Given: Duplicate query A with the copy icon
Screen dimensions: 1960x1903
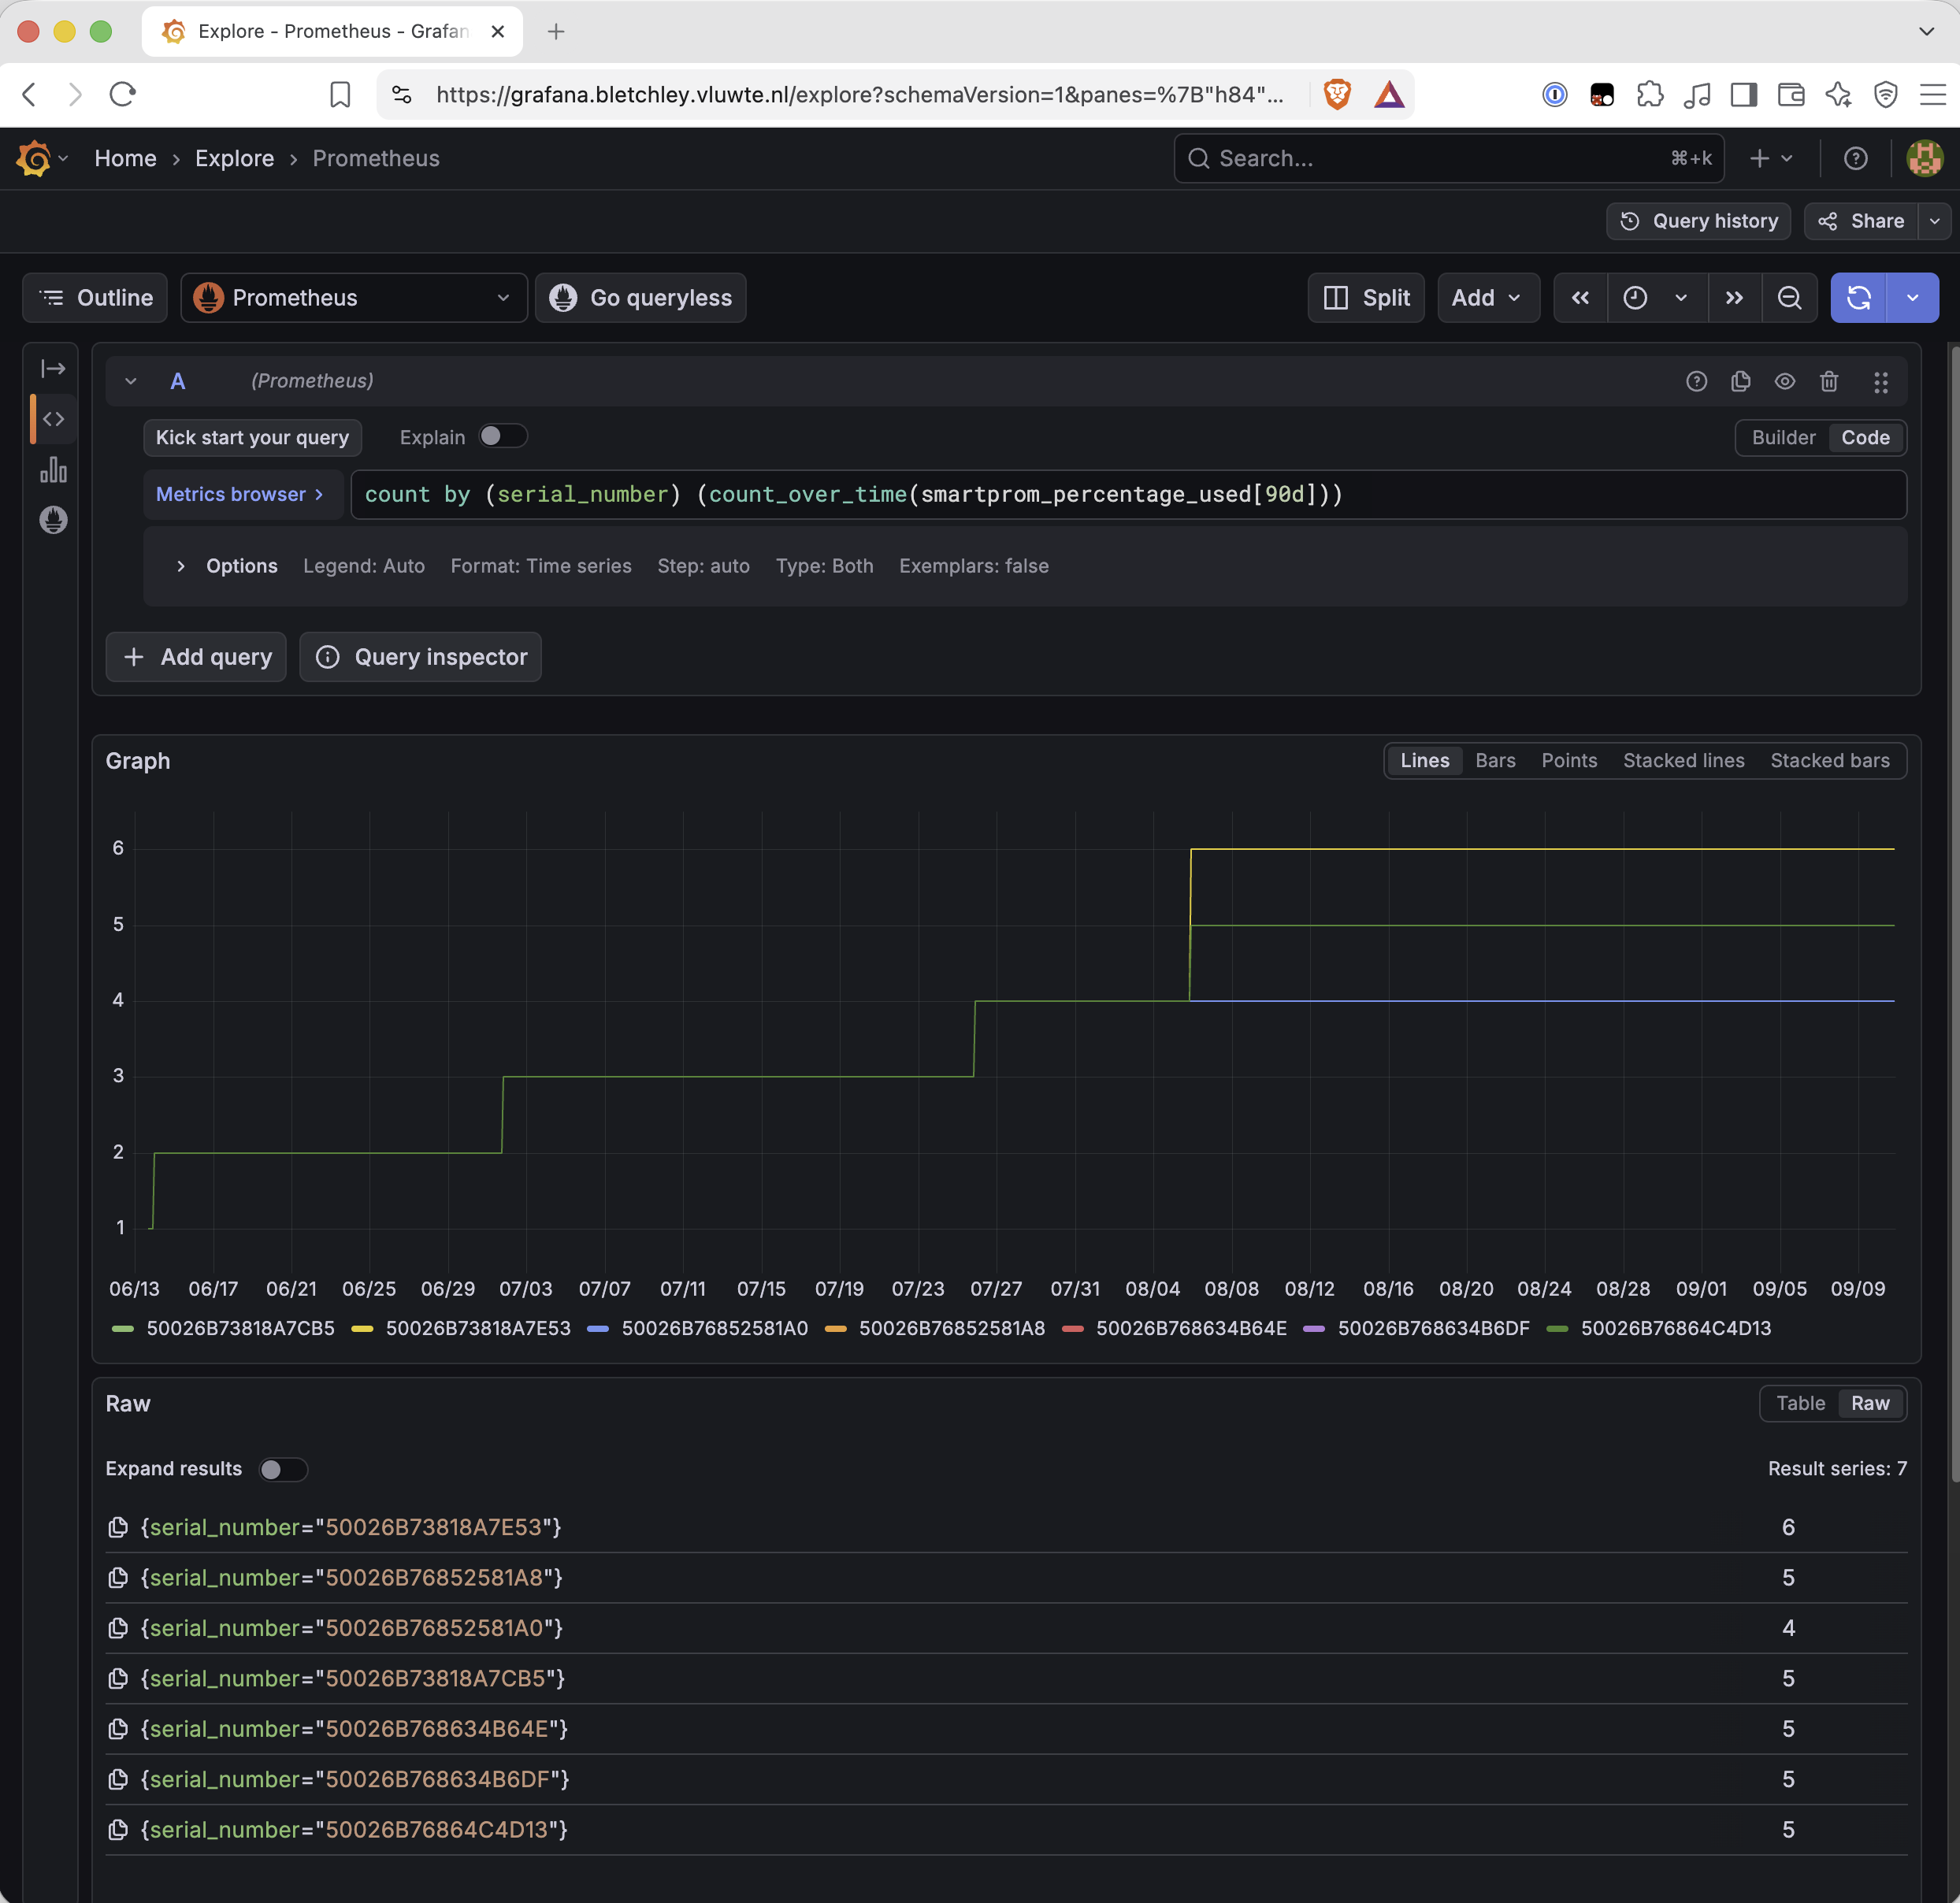Looking at the screenshot, I should click(x=1740, y=381).
